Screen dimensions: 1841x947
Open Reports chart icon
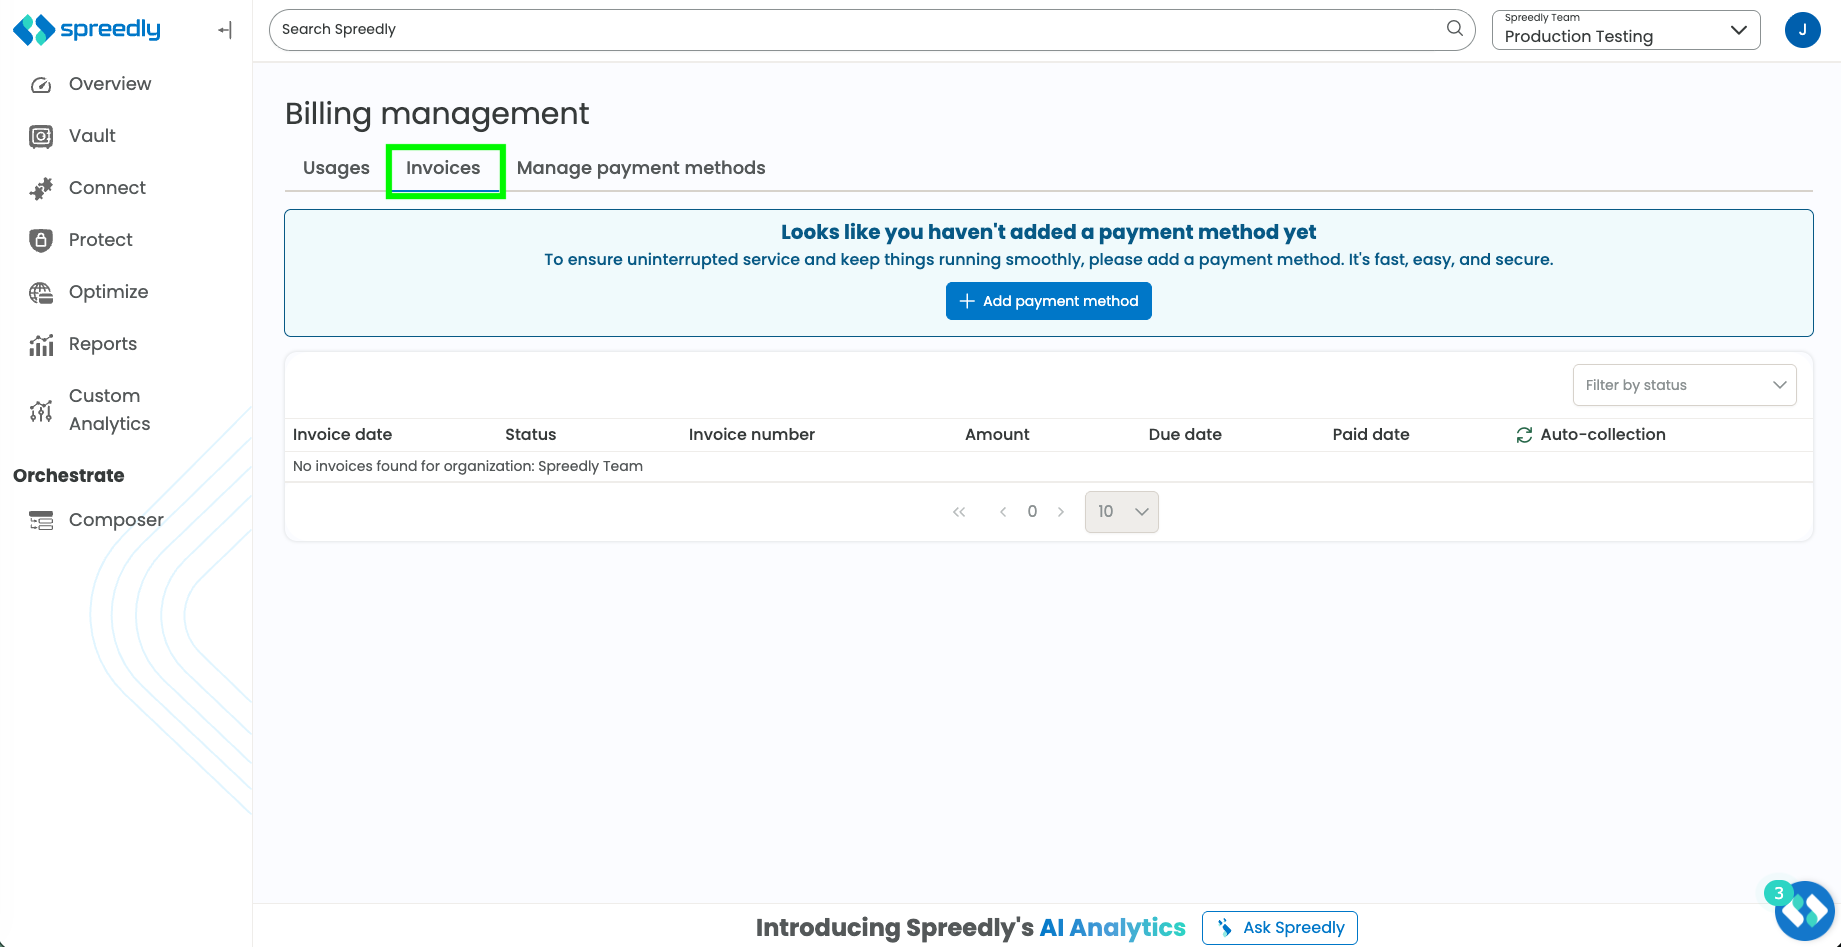(x=41, y=345)
